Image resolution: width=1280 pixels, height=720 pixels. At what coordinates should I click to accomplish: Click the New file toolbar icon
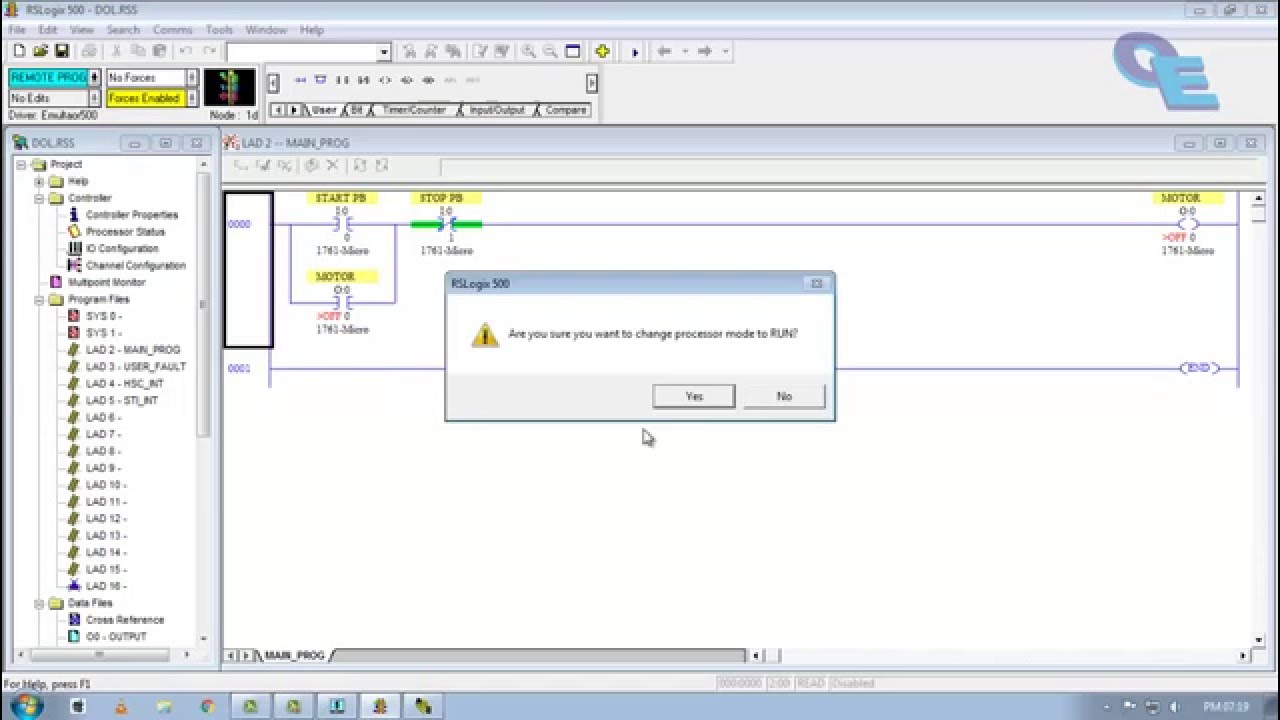click(x=19, y=51)
